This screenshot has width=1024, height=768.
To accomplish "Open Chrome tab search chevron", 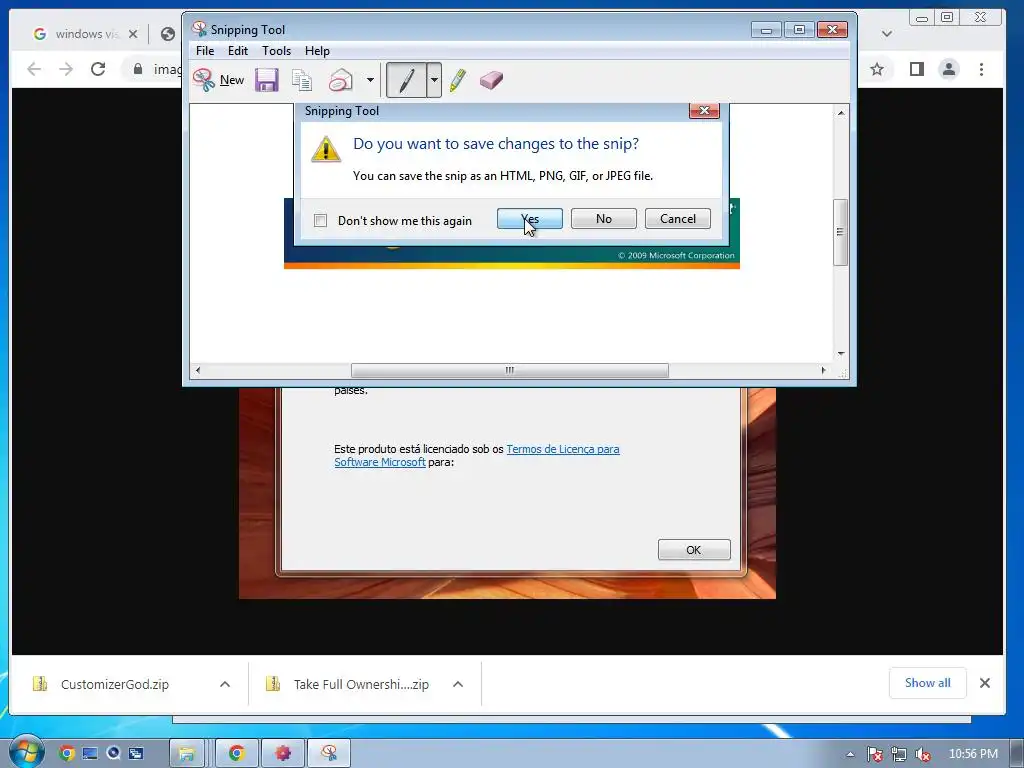I will click(x=886, y=34).
